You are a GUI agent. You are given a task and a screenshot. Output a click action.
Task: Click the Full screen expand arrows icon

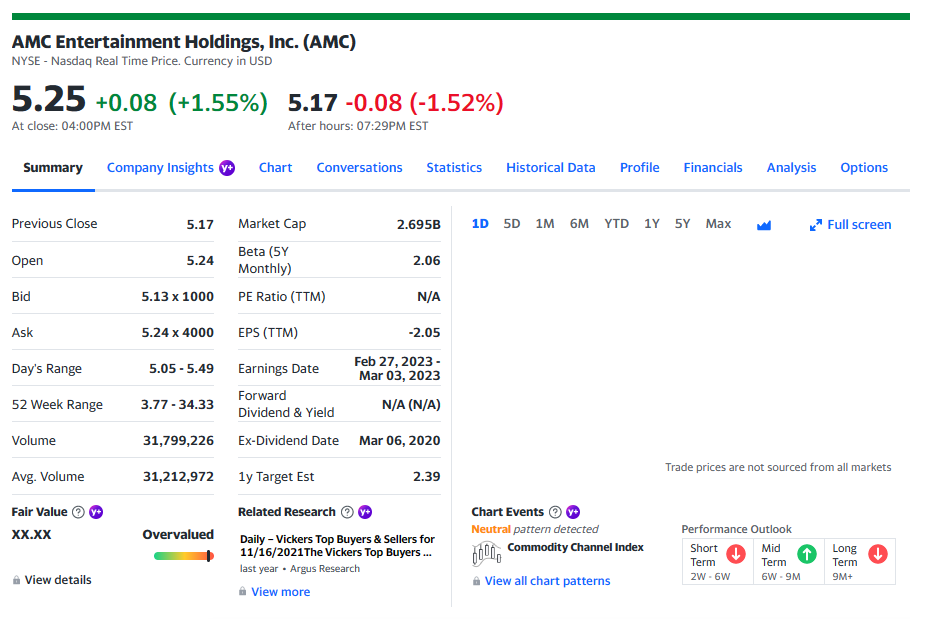coord(816,225)
